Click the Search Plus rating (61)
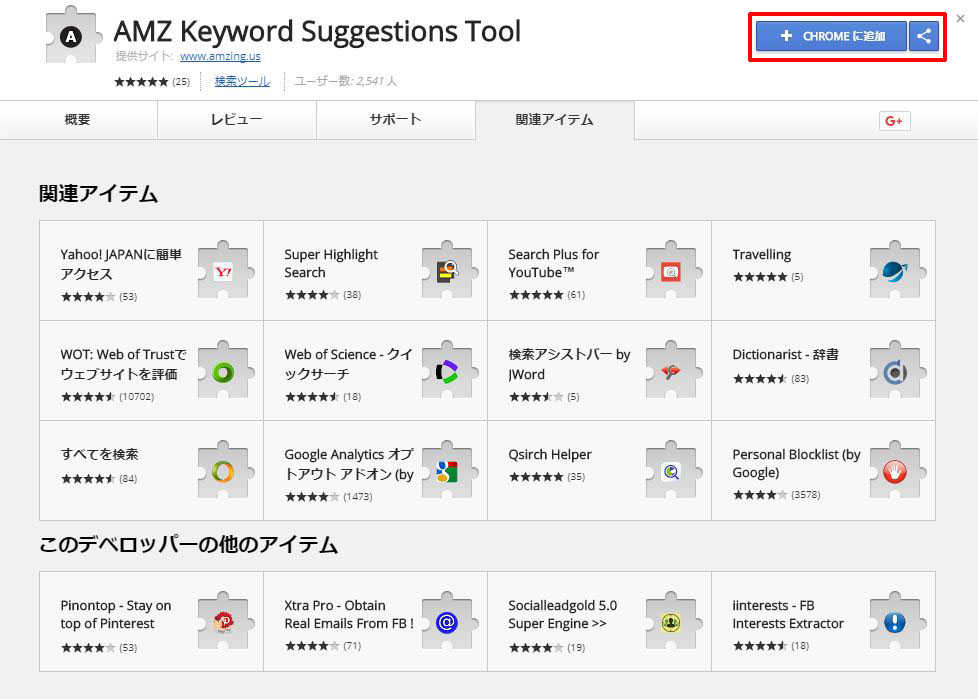Screen dimensions: 978x699 point(547,295)
